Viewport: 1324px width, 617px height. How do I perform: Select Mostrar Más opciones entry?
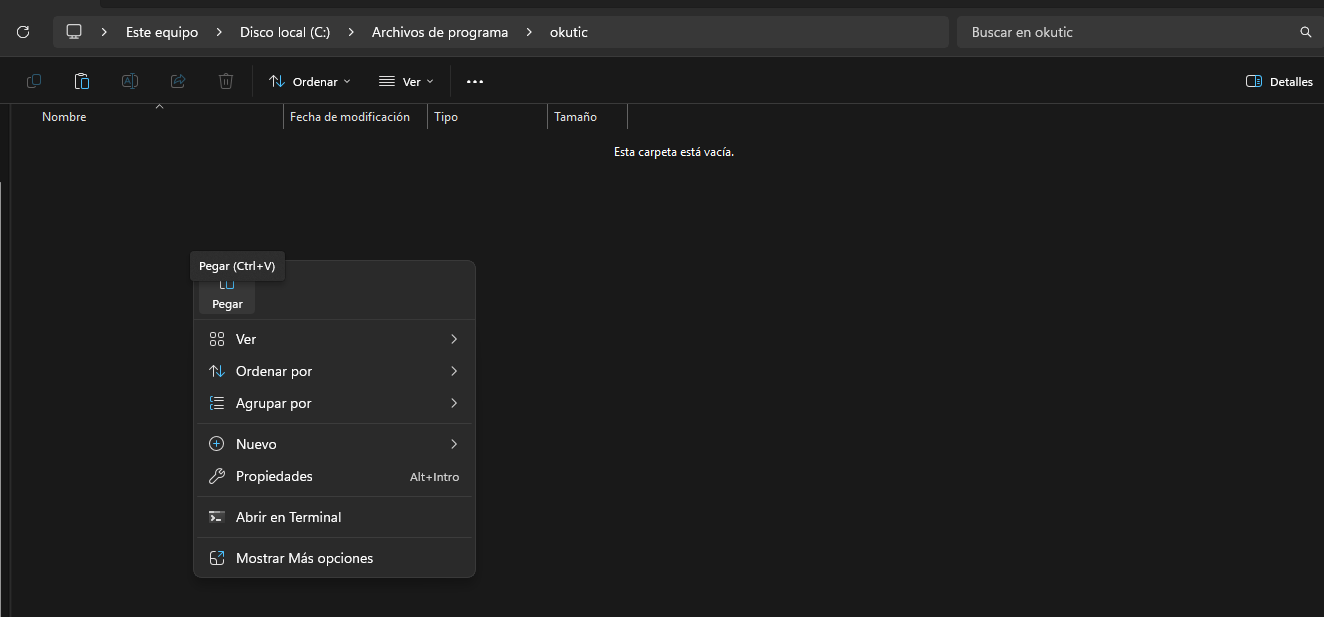[x=304, y=558]
